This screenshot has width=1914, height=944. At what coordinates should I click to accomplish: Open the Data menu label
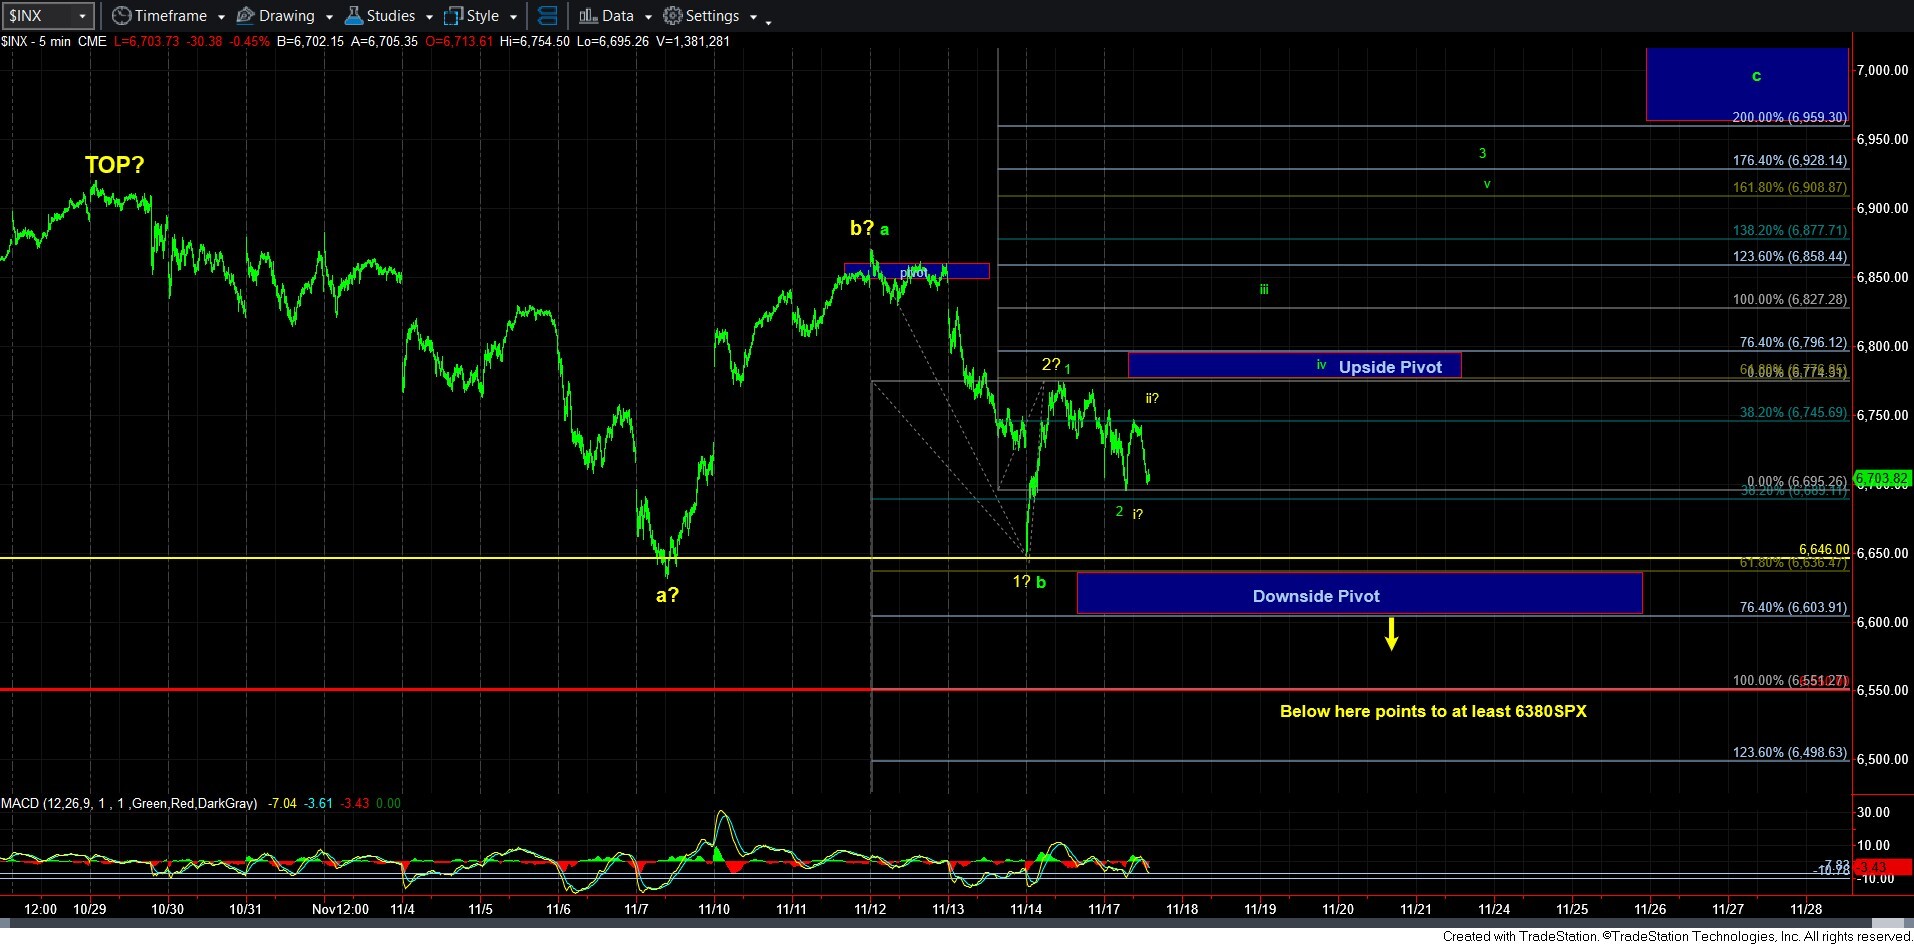click(617, 16)
